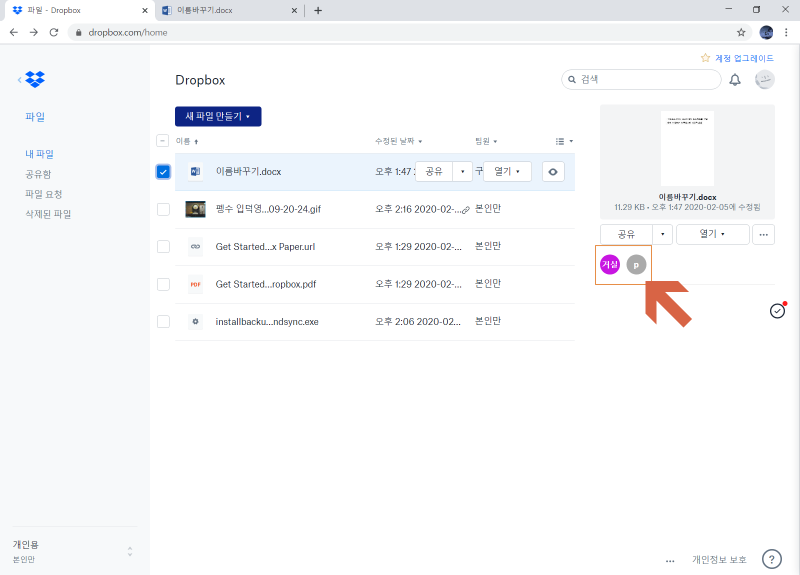Open the 개인정보 보호 link
The height and width of the screenshot is (575, 800).
click(x=719, y=560)
